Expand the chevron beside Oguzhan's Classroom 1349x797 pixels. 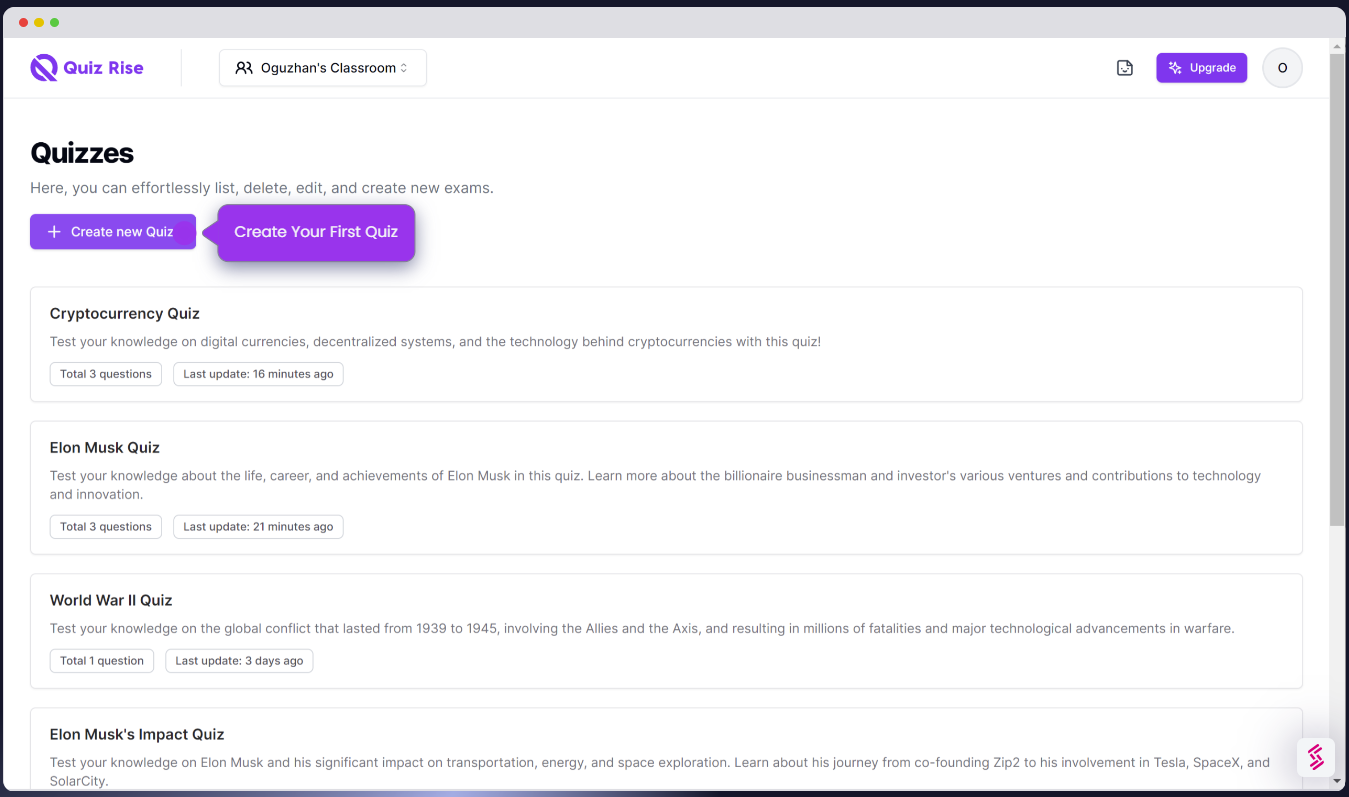404,67
